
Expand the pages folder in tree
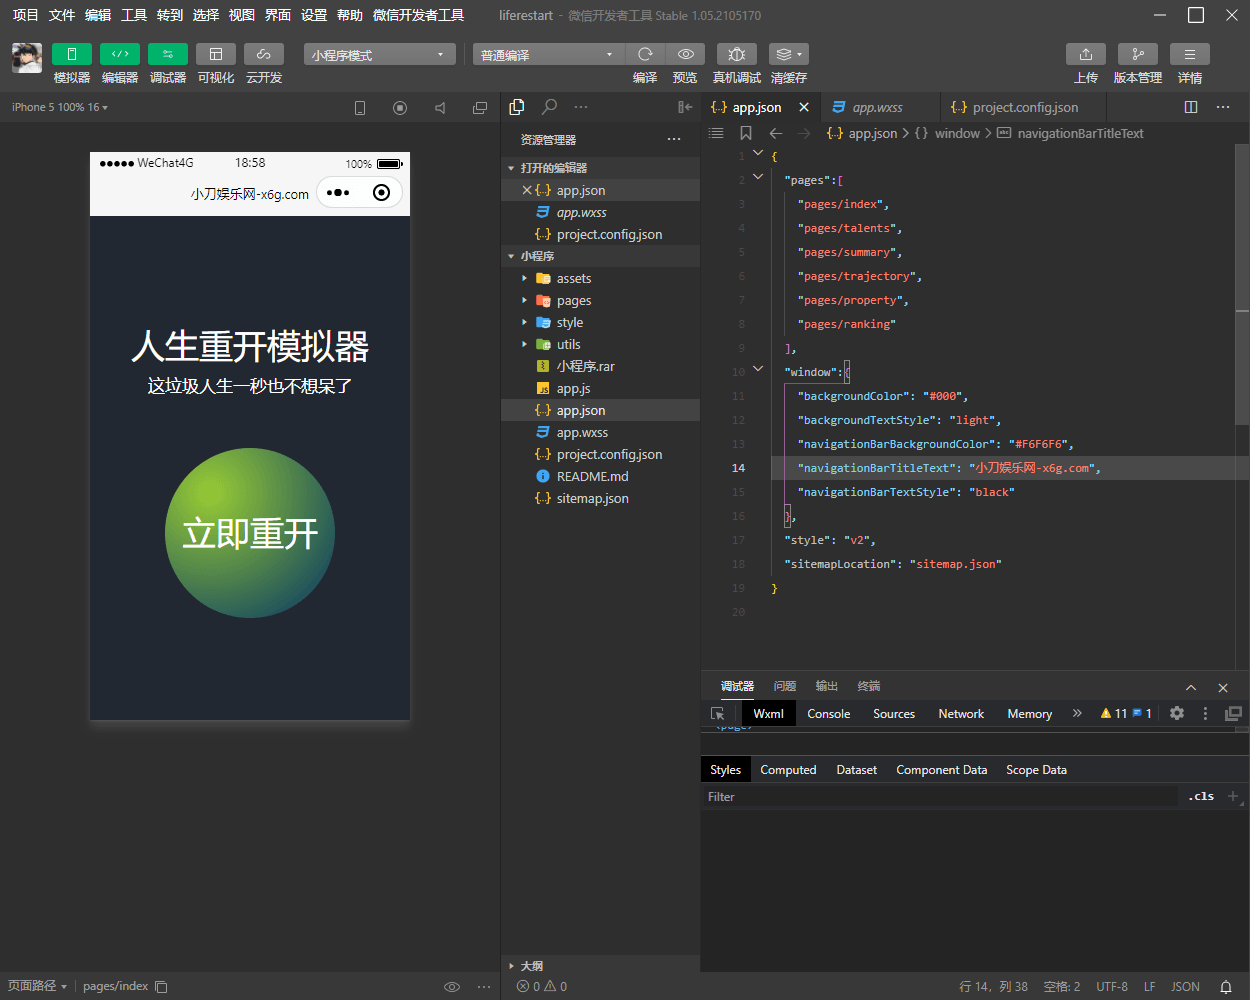574,301
